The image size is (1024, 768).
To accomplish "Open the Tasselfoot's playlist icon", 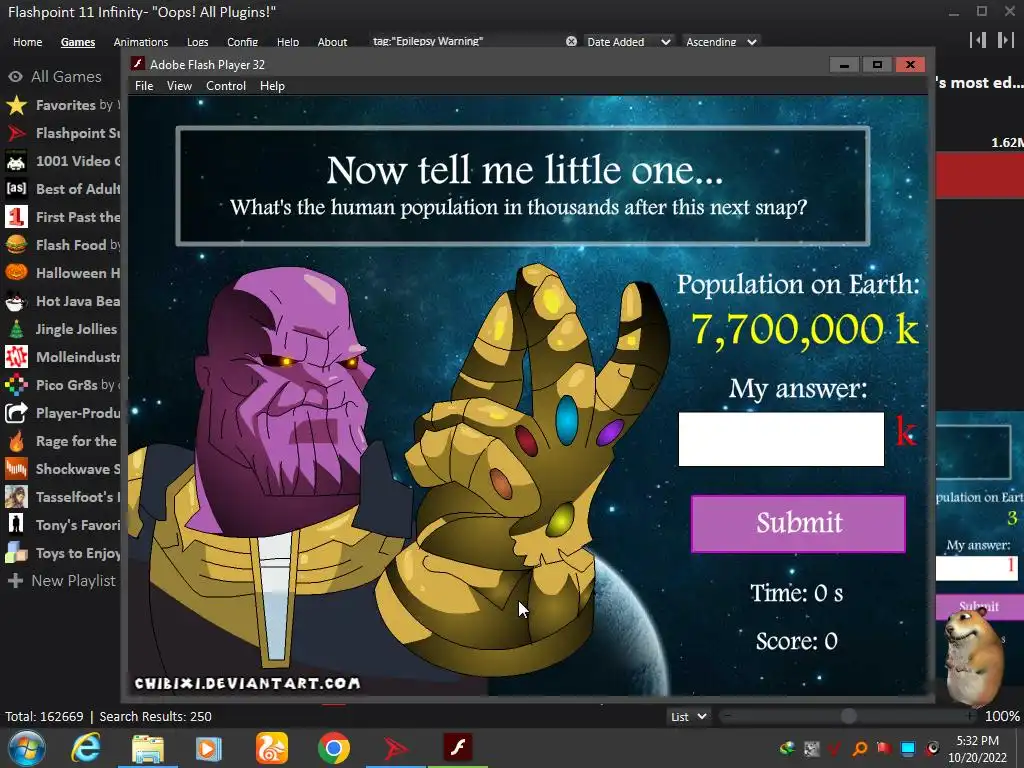I will [16, 498].
